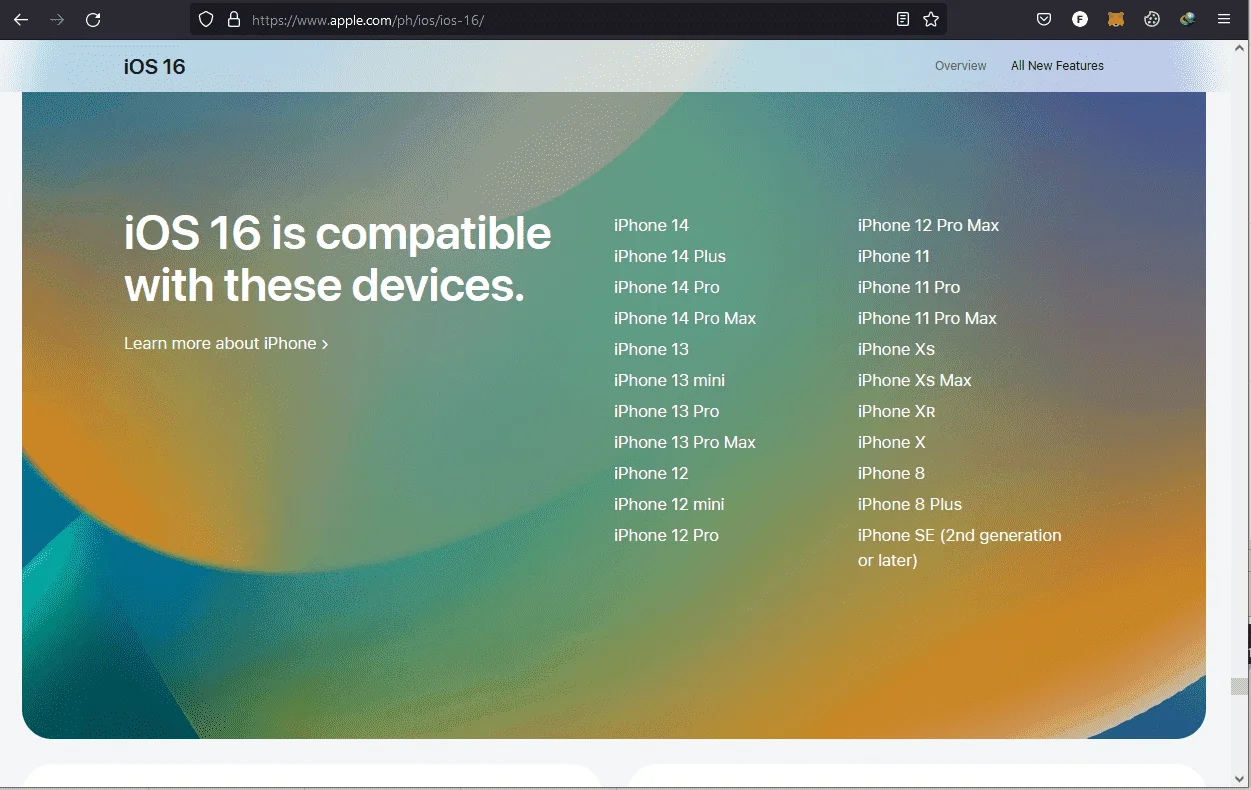
Task: Click the text iPhone 11 Pro Max
Action: (x=927, y=318)
